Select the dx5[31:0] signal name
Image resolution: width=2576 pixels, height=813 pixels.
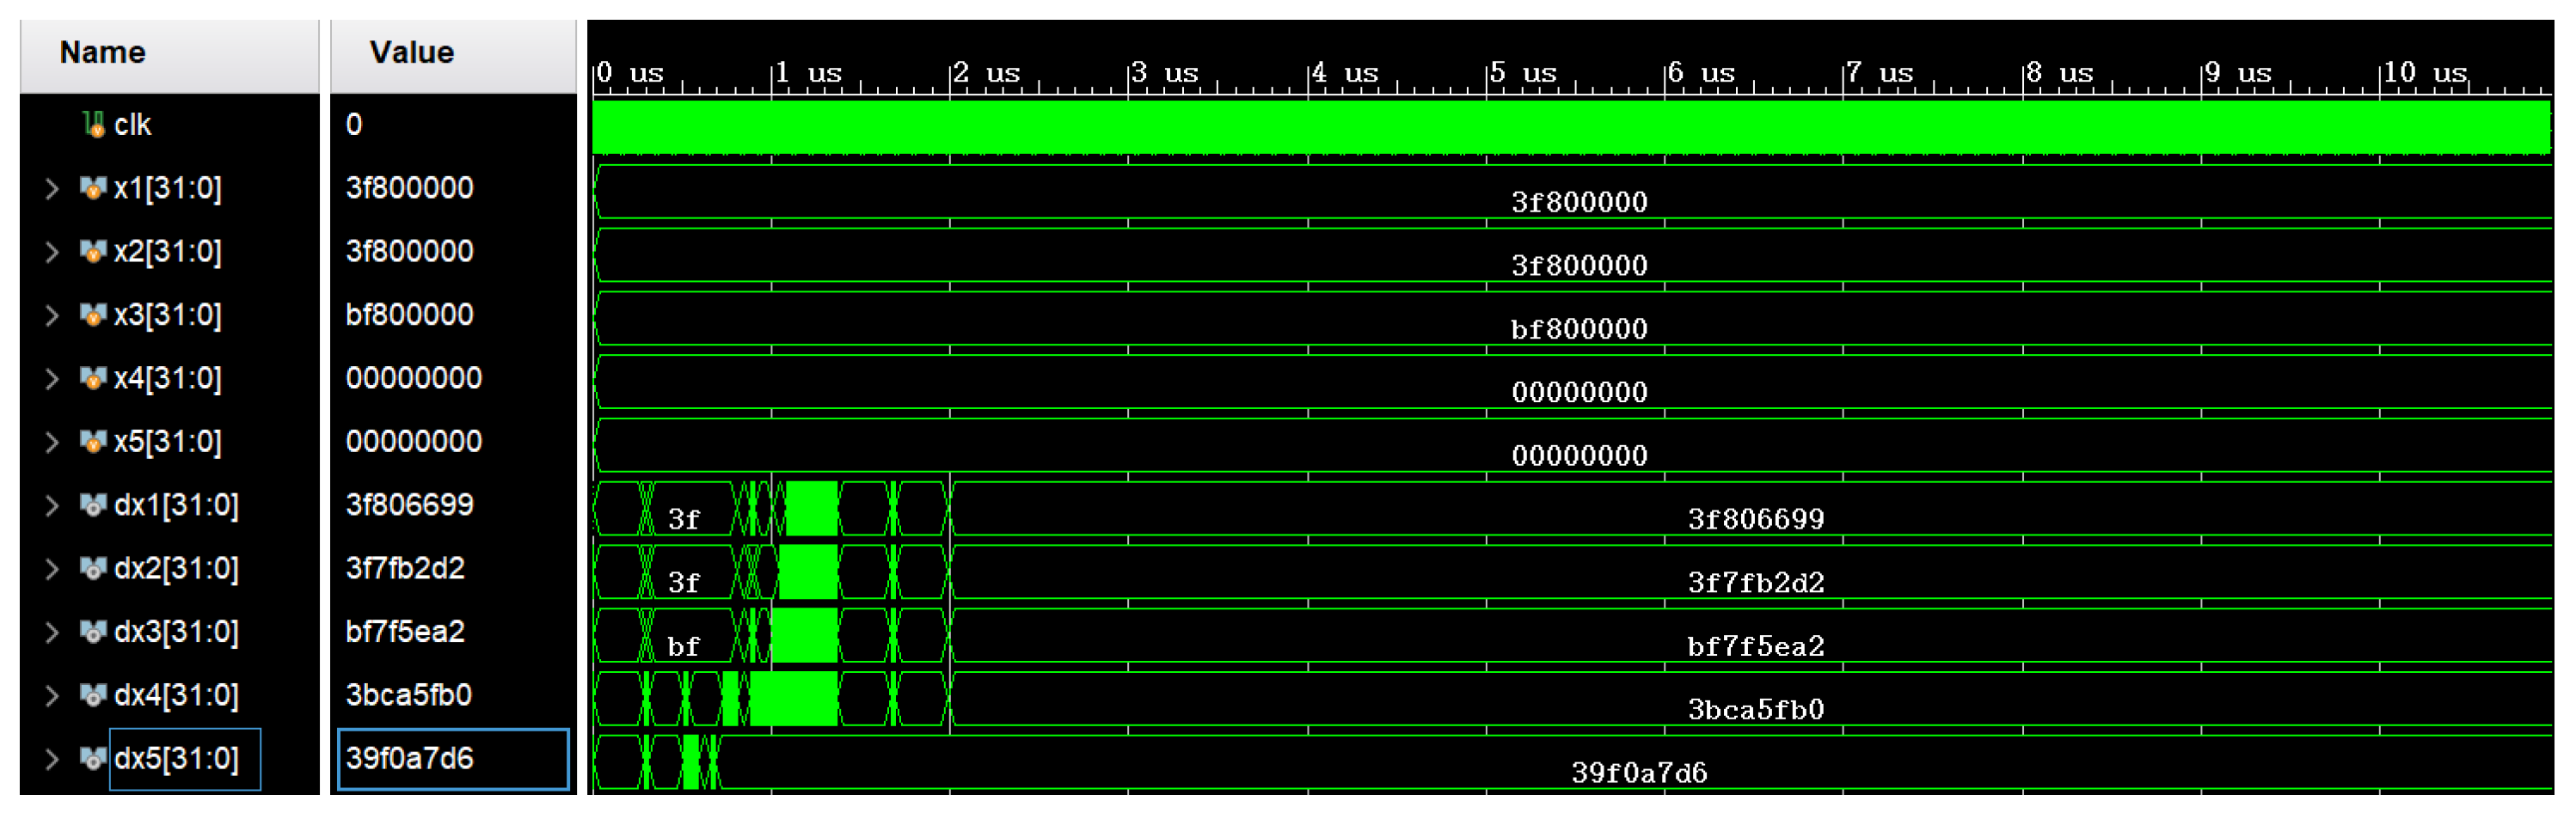176,759
